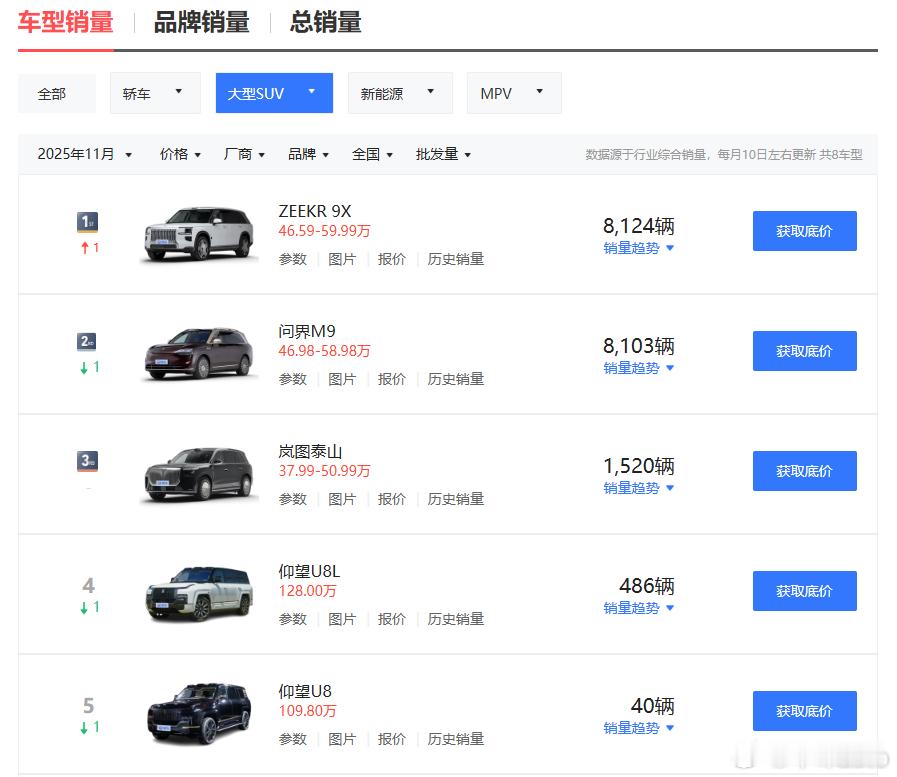Open the 2025年11月 date dropdown
The width and height of the screenshot is (897, 777).
(85, 154)
